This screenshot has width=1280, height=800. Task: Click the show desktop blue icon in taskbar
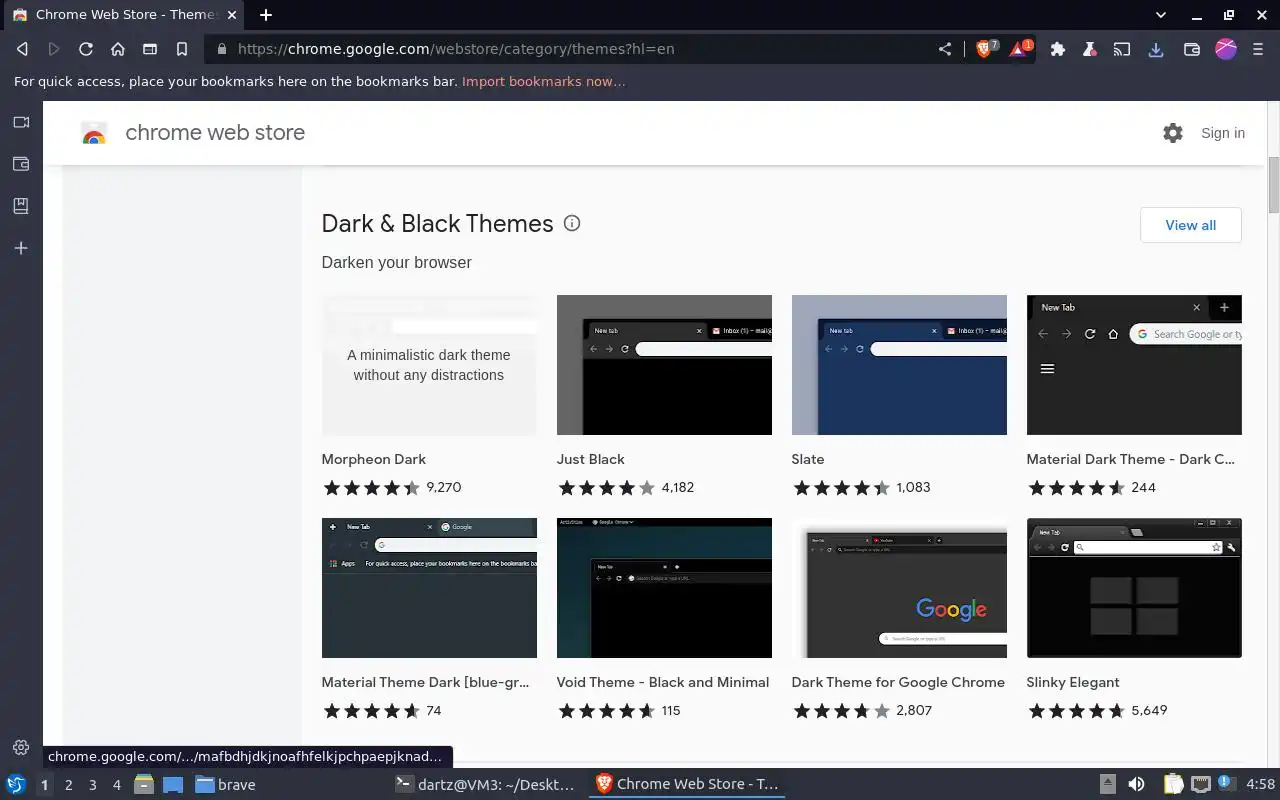[x=173, y=784]
